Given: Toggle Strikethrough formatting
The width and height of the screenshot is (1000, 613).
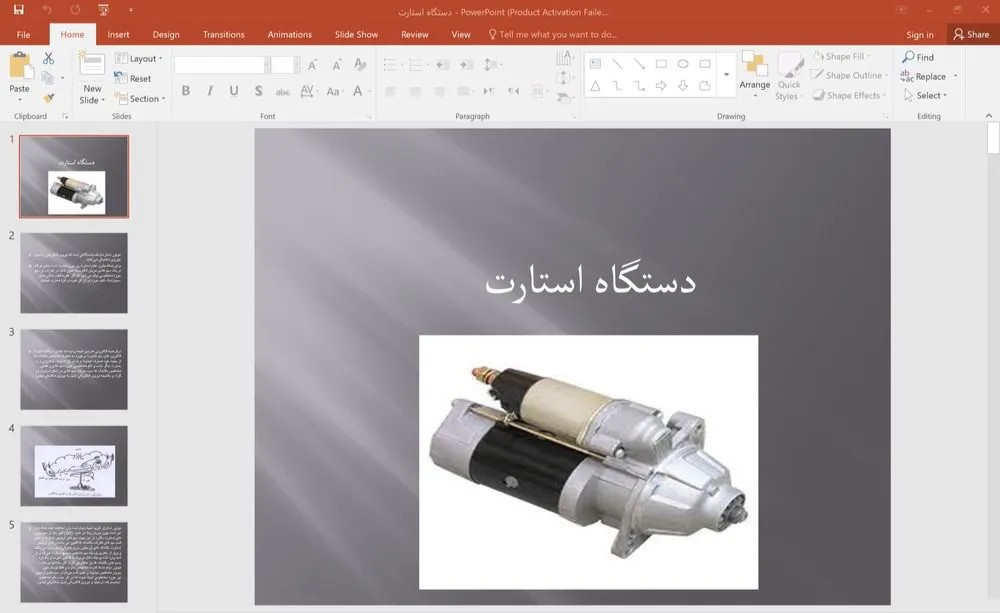Looking at the screenshot, I should click(x=283, y=91).
